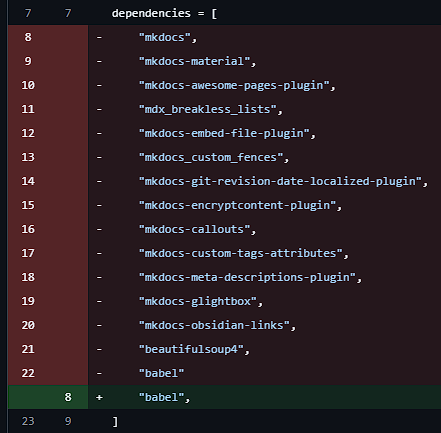Click the minus marker beside "beautifulsoup4"

click(99, 349)
